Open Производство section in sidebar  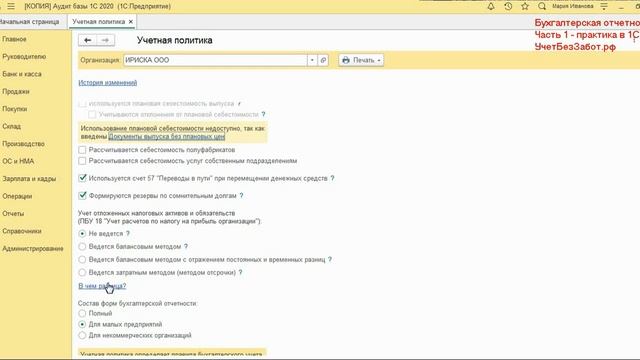pyautogui.click(x=23, y=144)
